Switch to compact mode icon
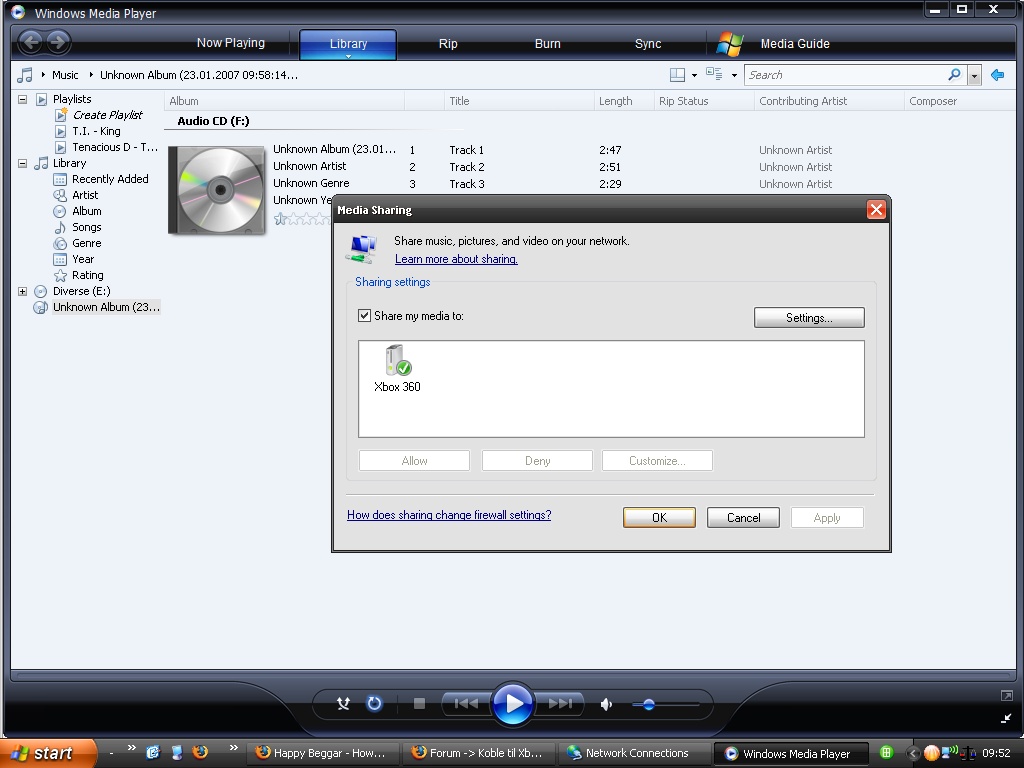This screenshot has width=1024, height=768. [1006, 718]
